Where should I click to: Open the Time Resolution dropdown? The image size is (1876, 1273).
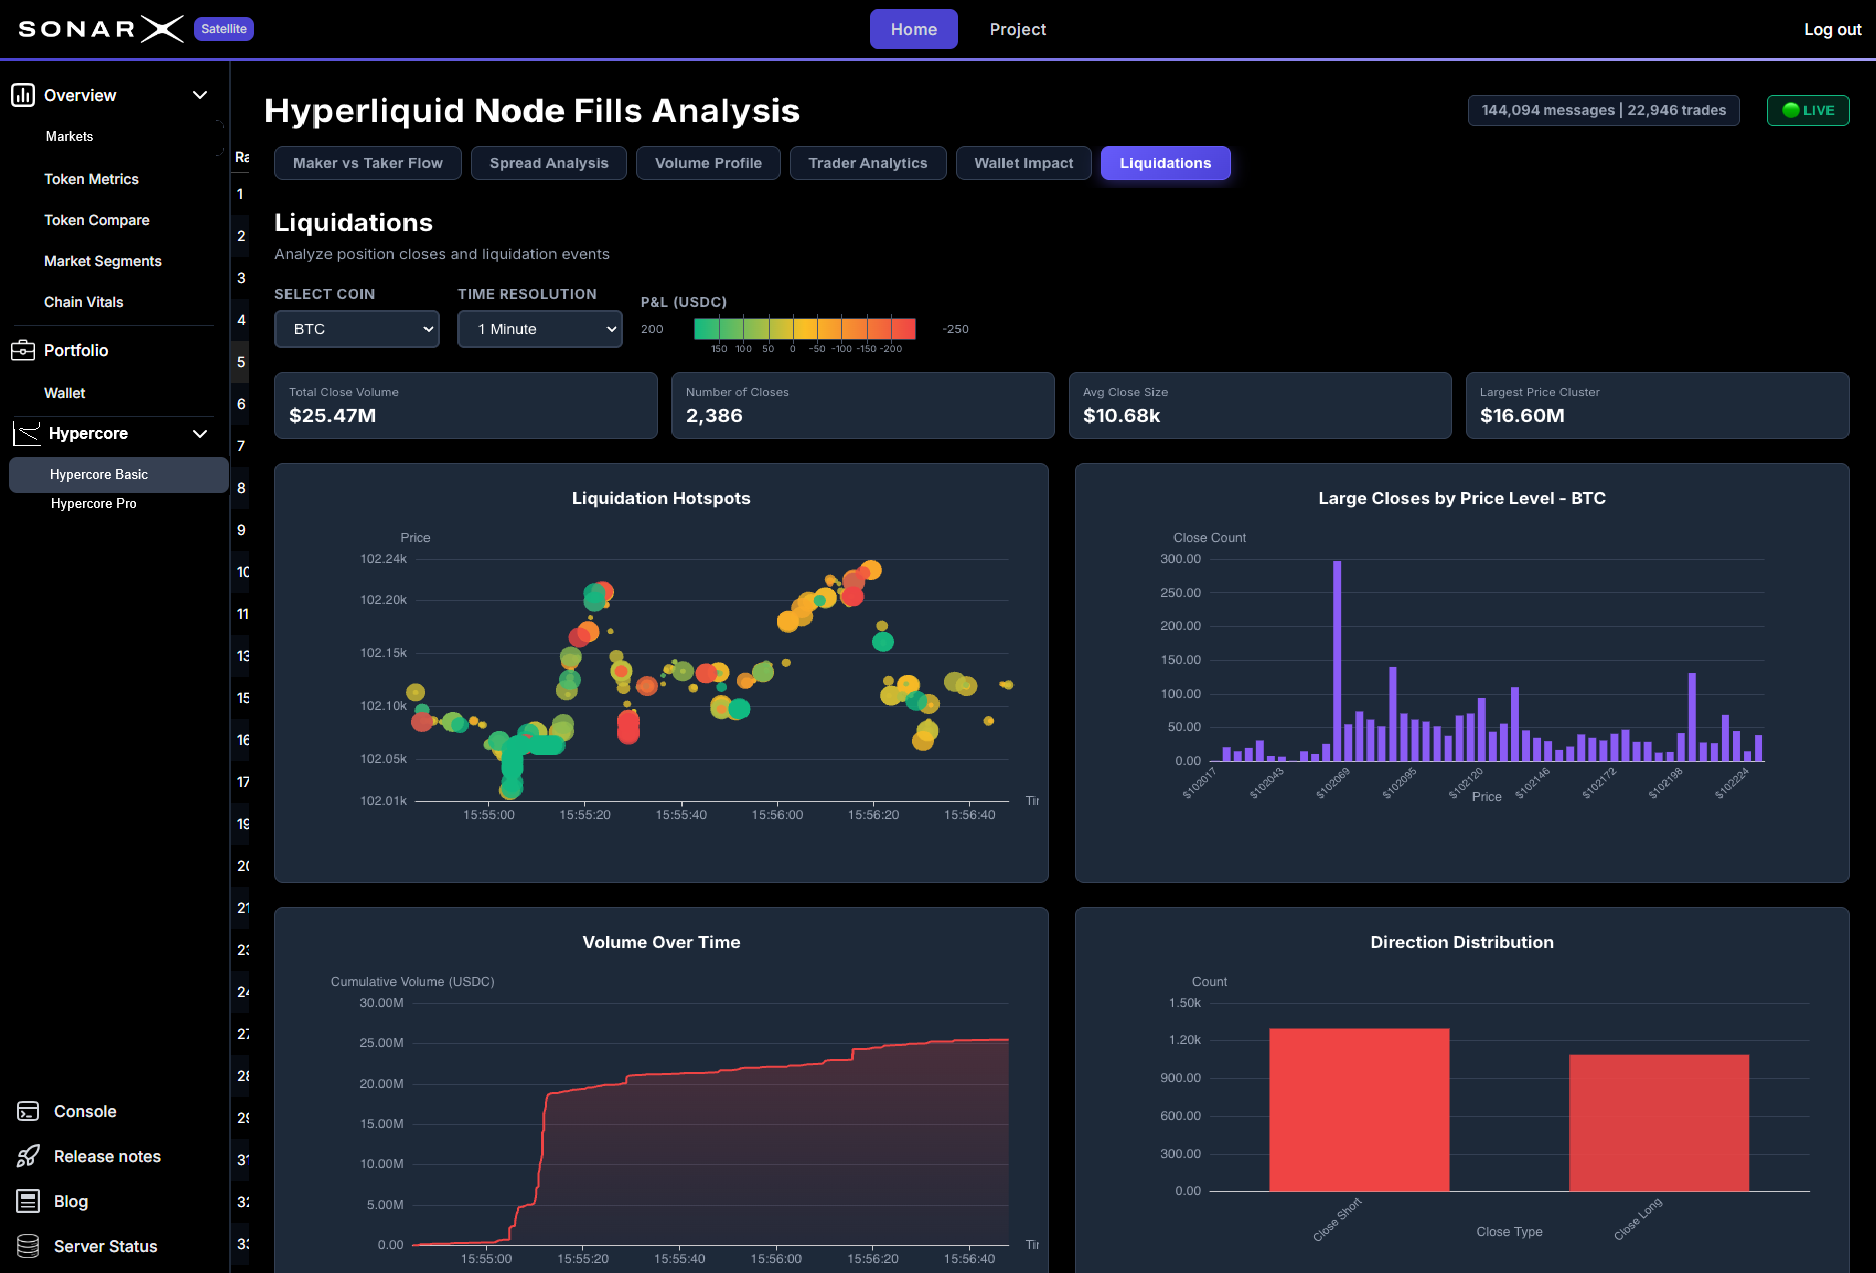tap(540, 329)
